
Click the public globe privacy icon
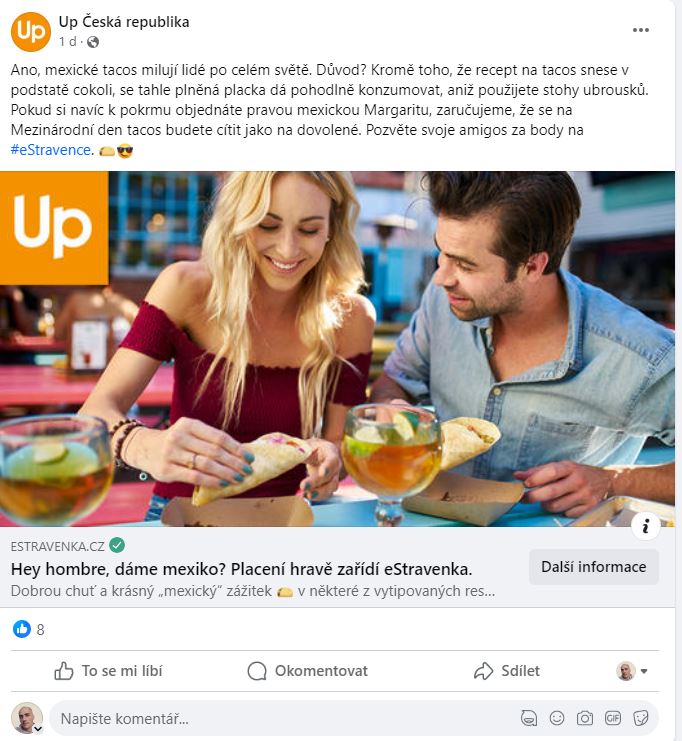(x=93, y=43)
